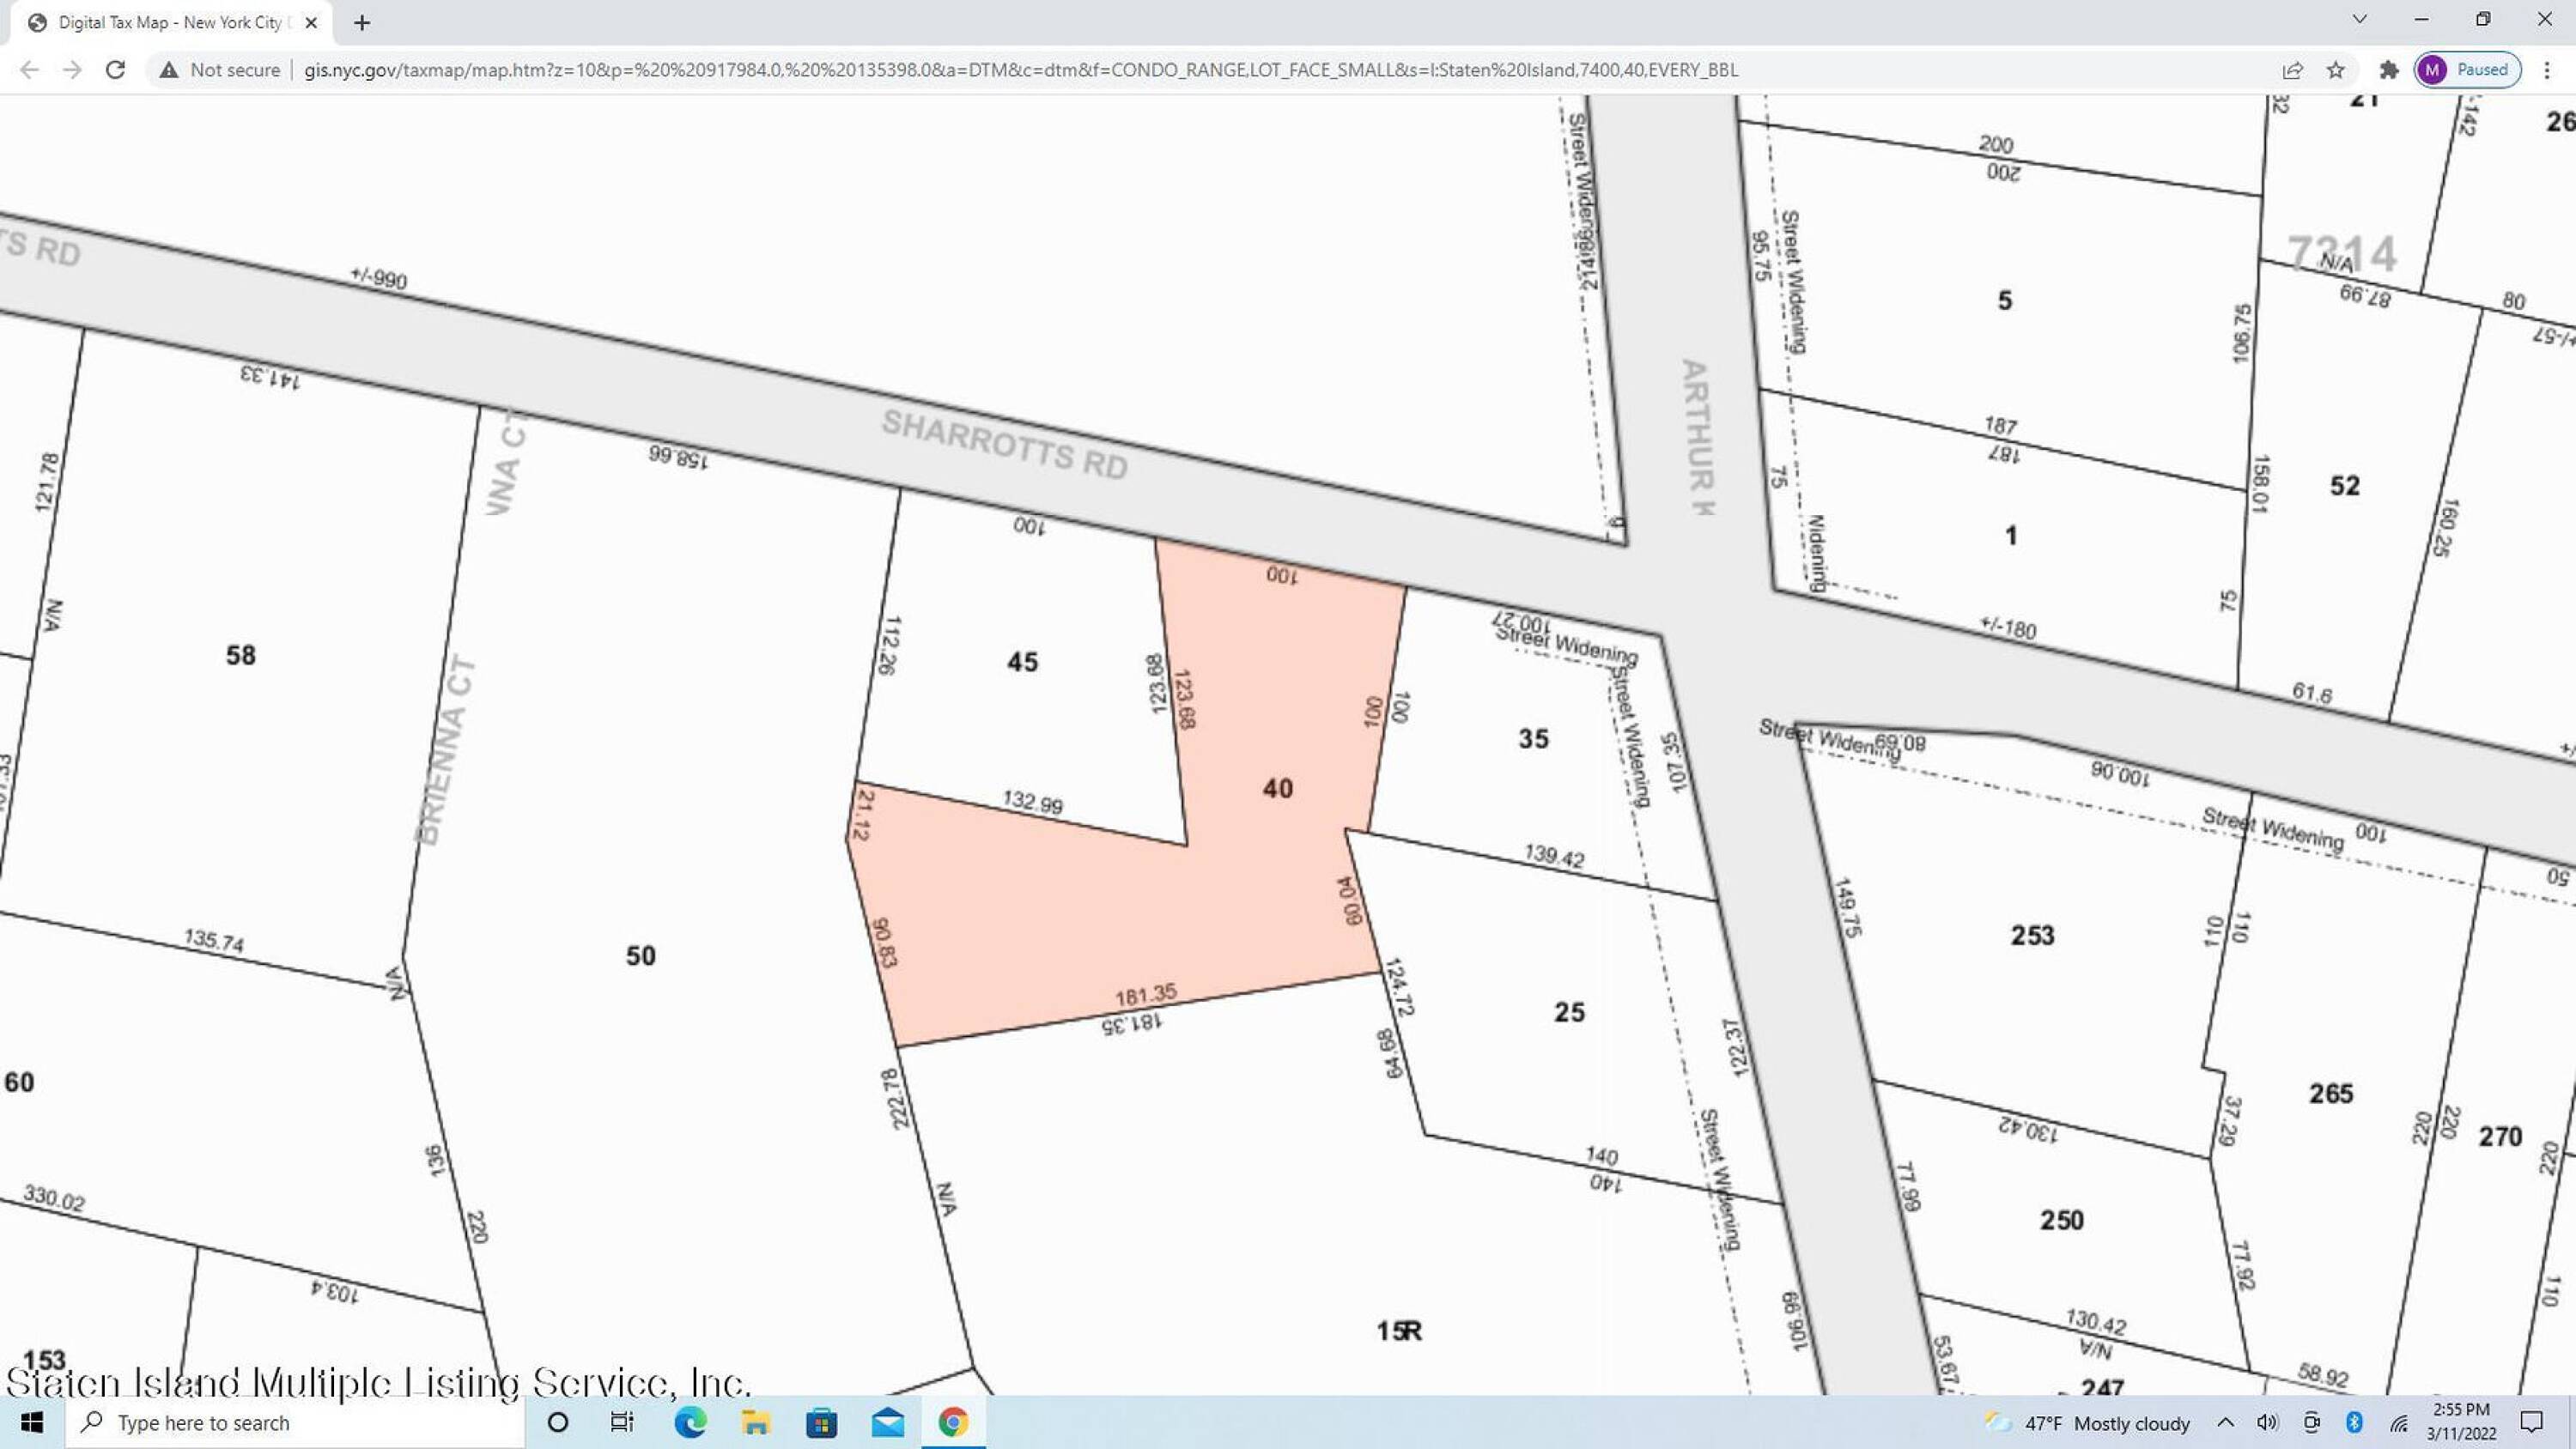
Task: Open Task View in taskbar
Action: 622,1422
